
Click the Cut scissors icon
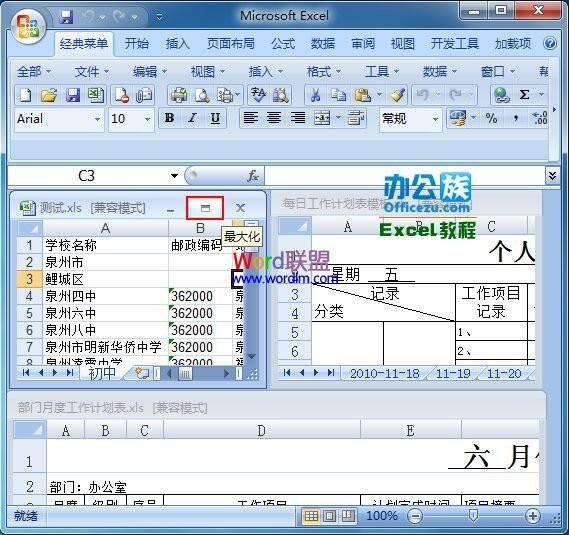pos(315,95)
